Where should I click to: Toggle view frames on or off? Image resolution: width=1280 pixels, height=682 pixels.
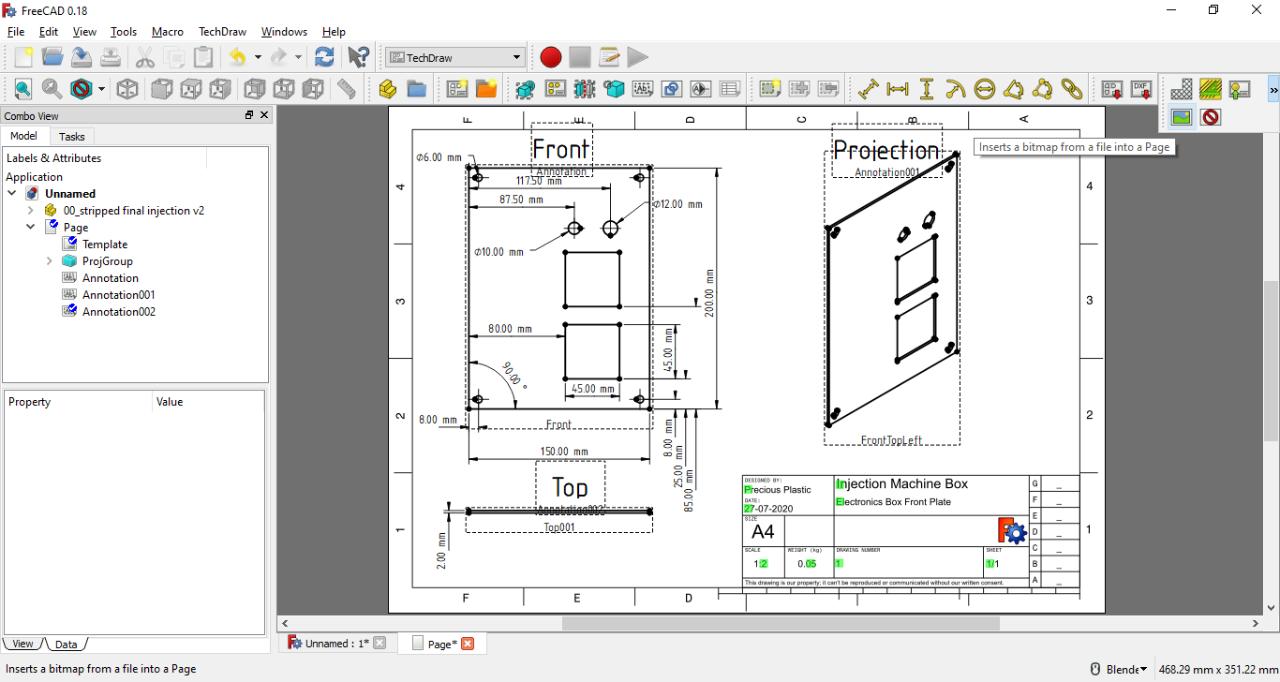click(x=1211, y=118)
